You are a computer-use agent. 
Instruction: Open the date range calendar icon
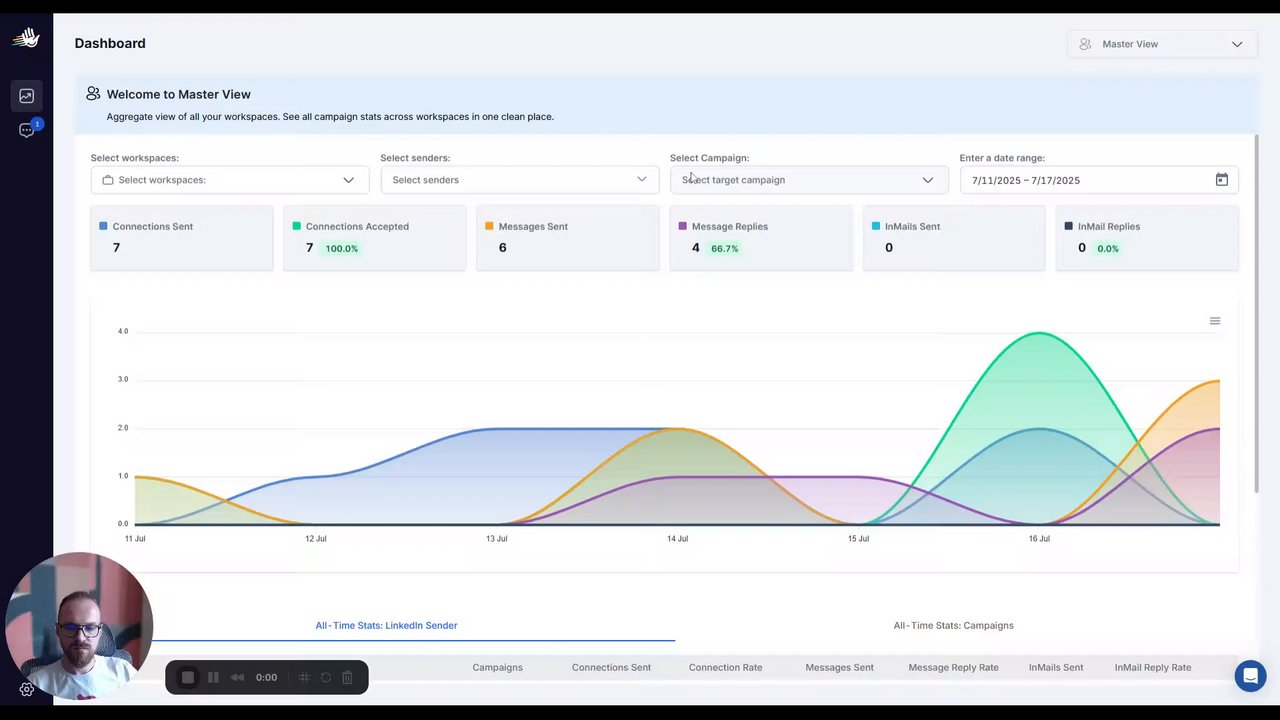1221,180
